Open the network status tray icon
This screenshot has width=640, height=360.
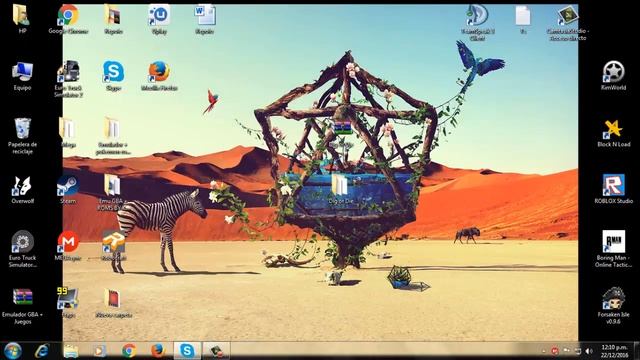tap(578, 351)
